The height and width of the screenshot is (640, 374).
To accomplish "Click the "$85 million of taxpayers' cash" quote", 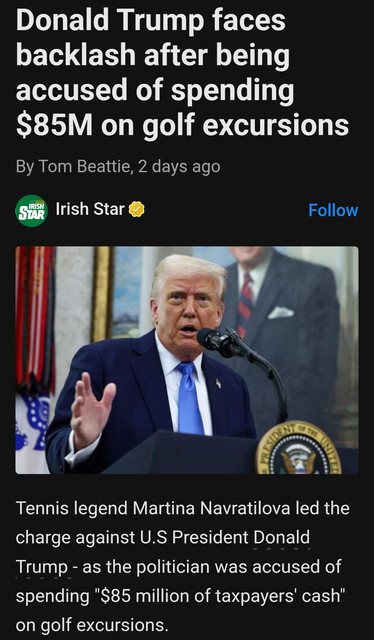I will tap(221, 597).
